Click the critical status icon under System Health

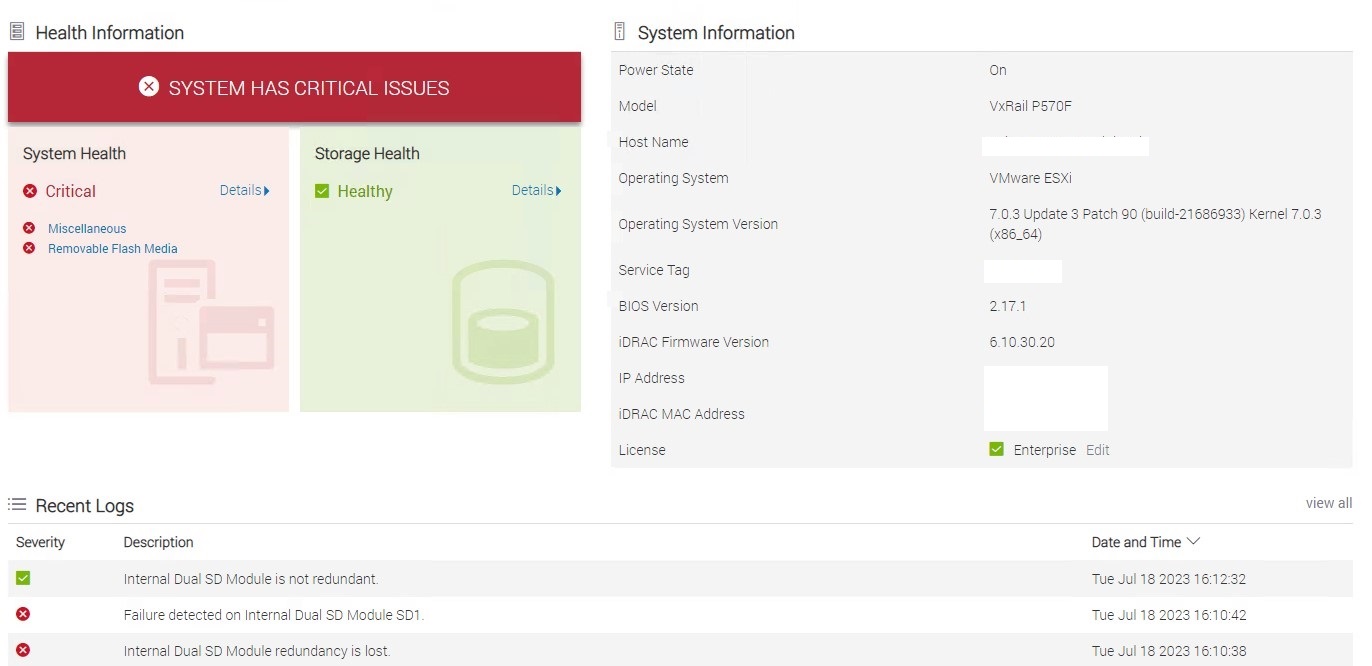28,190
